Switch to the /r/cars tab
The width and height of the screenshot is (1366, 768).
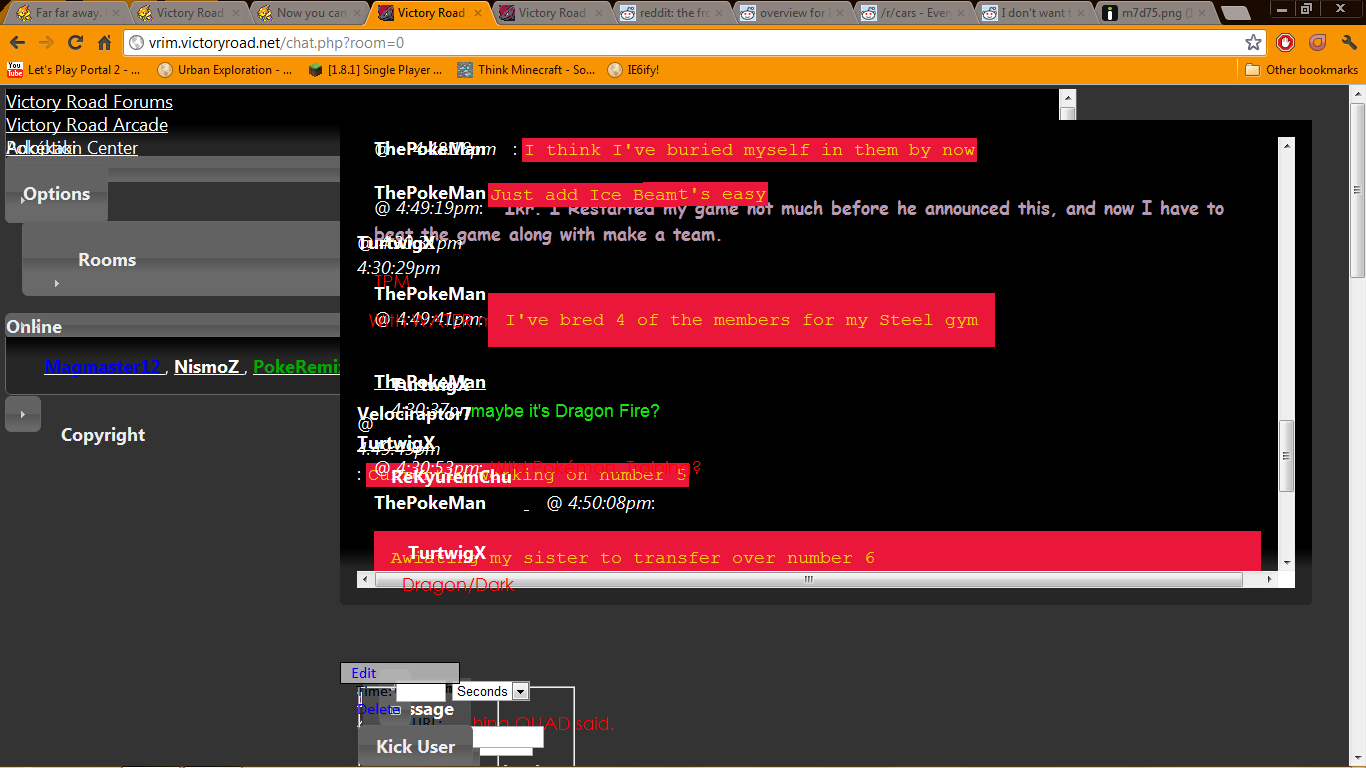[913, 13]
